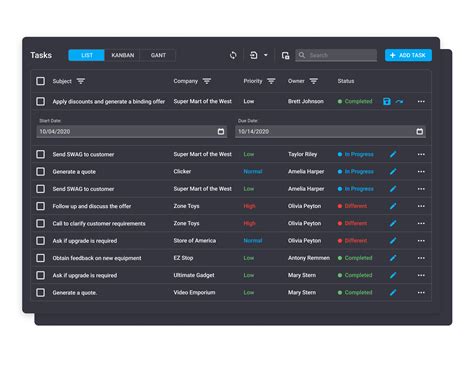Select the Obtain feedback on new equipment checkbox
474x366 pixels.
click(41, 258)
